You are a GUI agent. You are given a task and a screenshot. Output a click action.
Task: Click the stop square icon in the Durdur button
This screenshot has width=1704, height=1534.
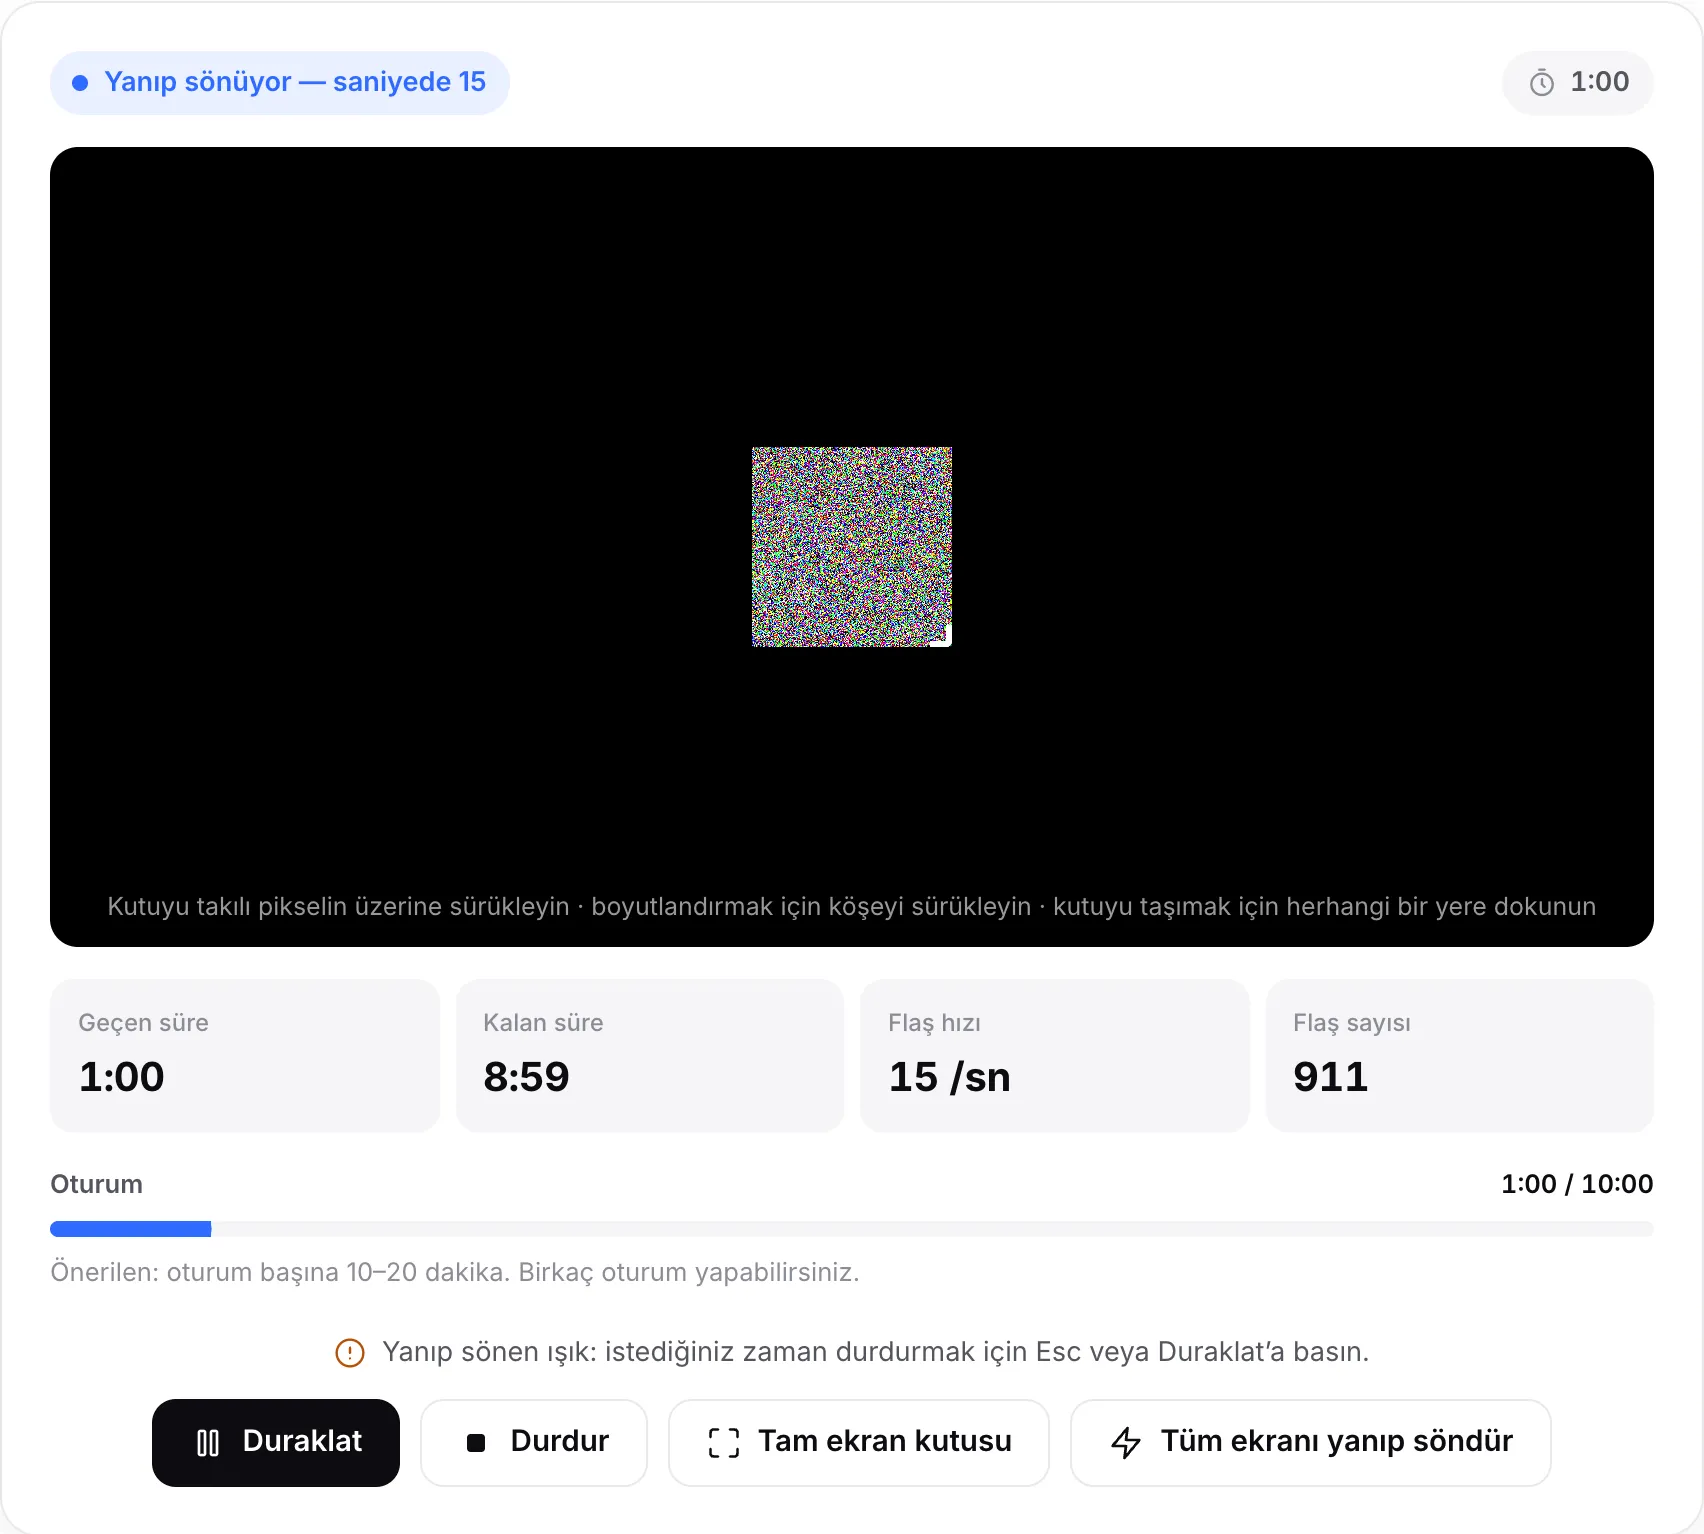476,1442
